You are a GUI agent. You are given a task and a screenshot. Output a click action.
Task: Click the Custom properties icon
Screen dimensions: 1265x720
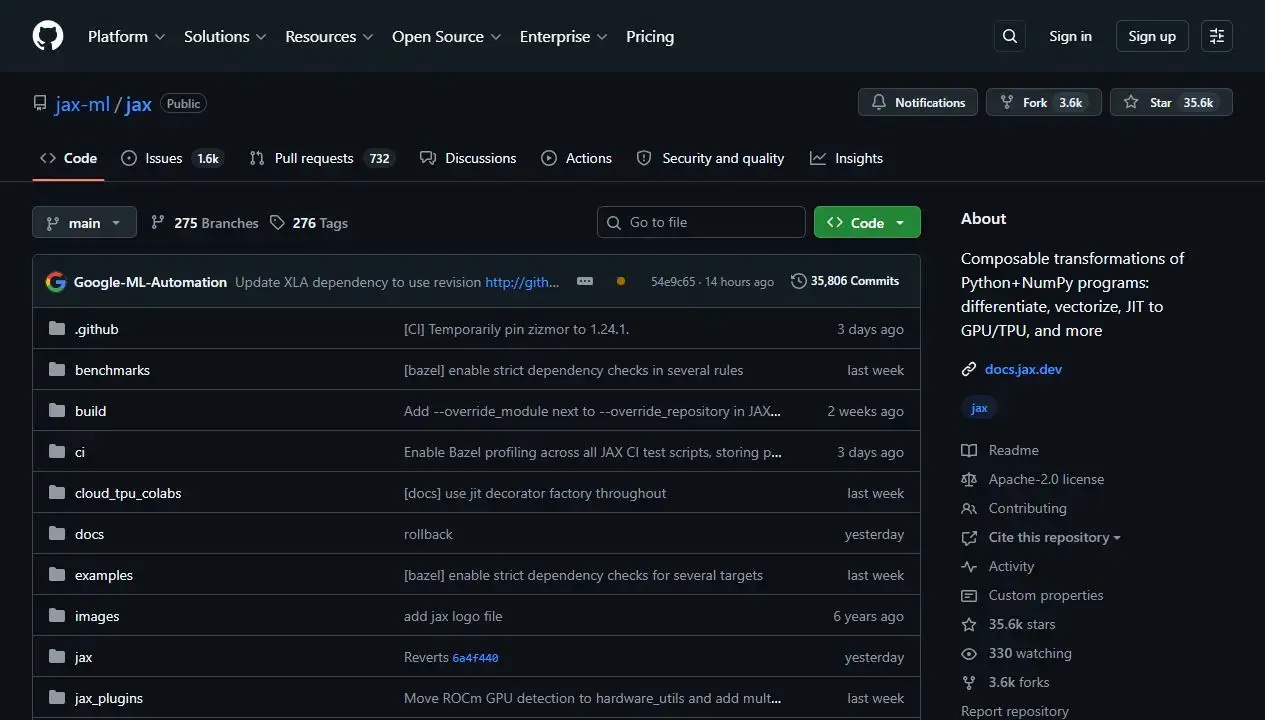click(968, 596)
